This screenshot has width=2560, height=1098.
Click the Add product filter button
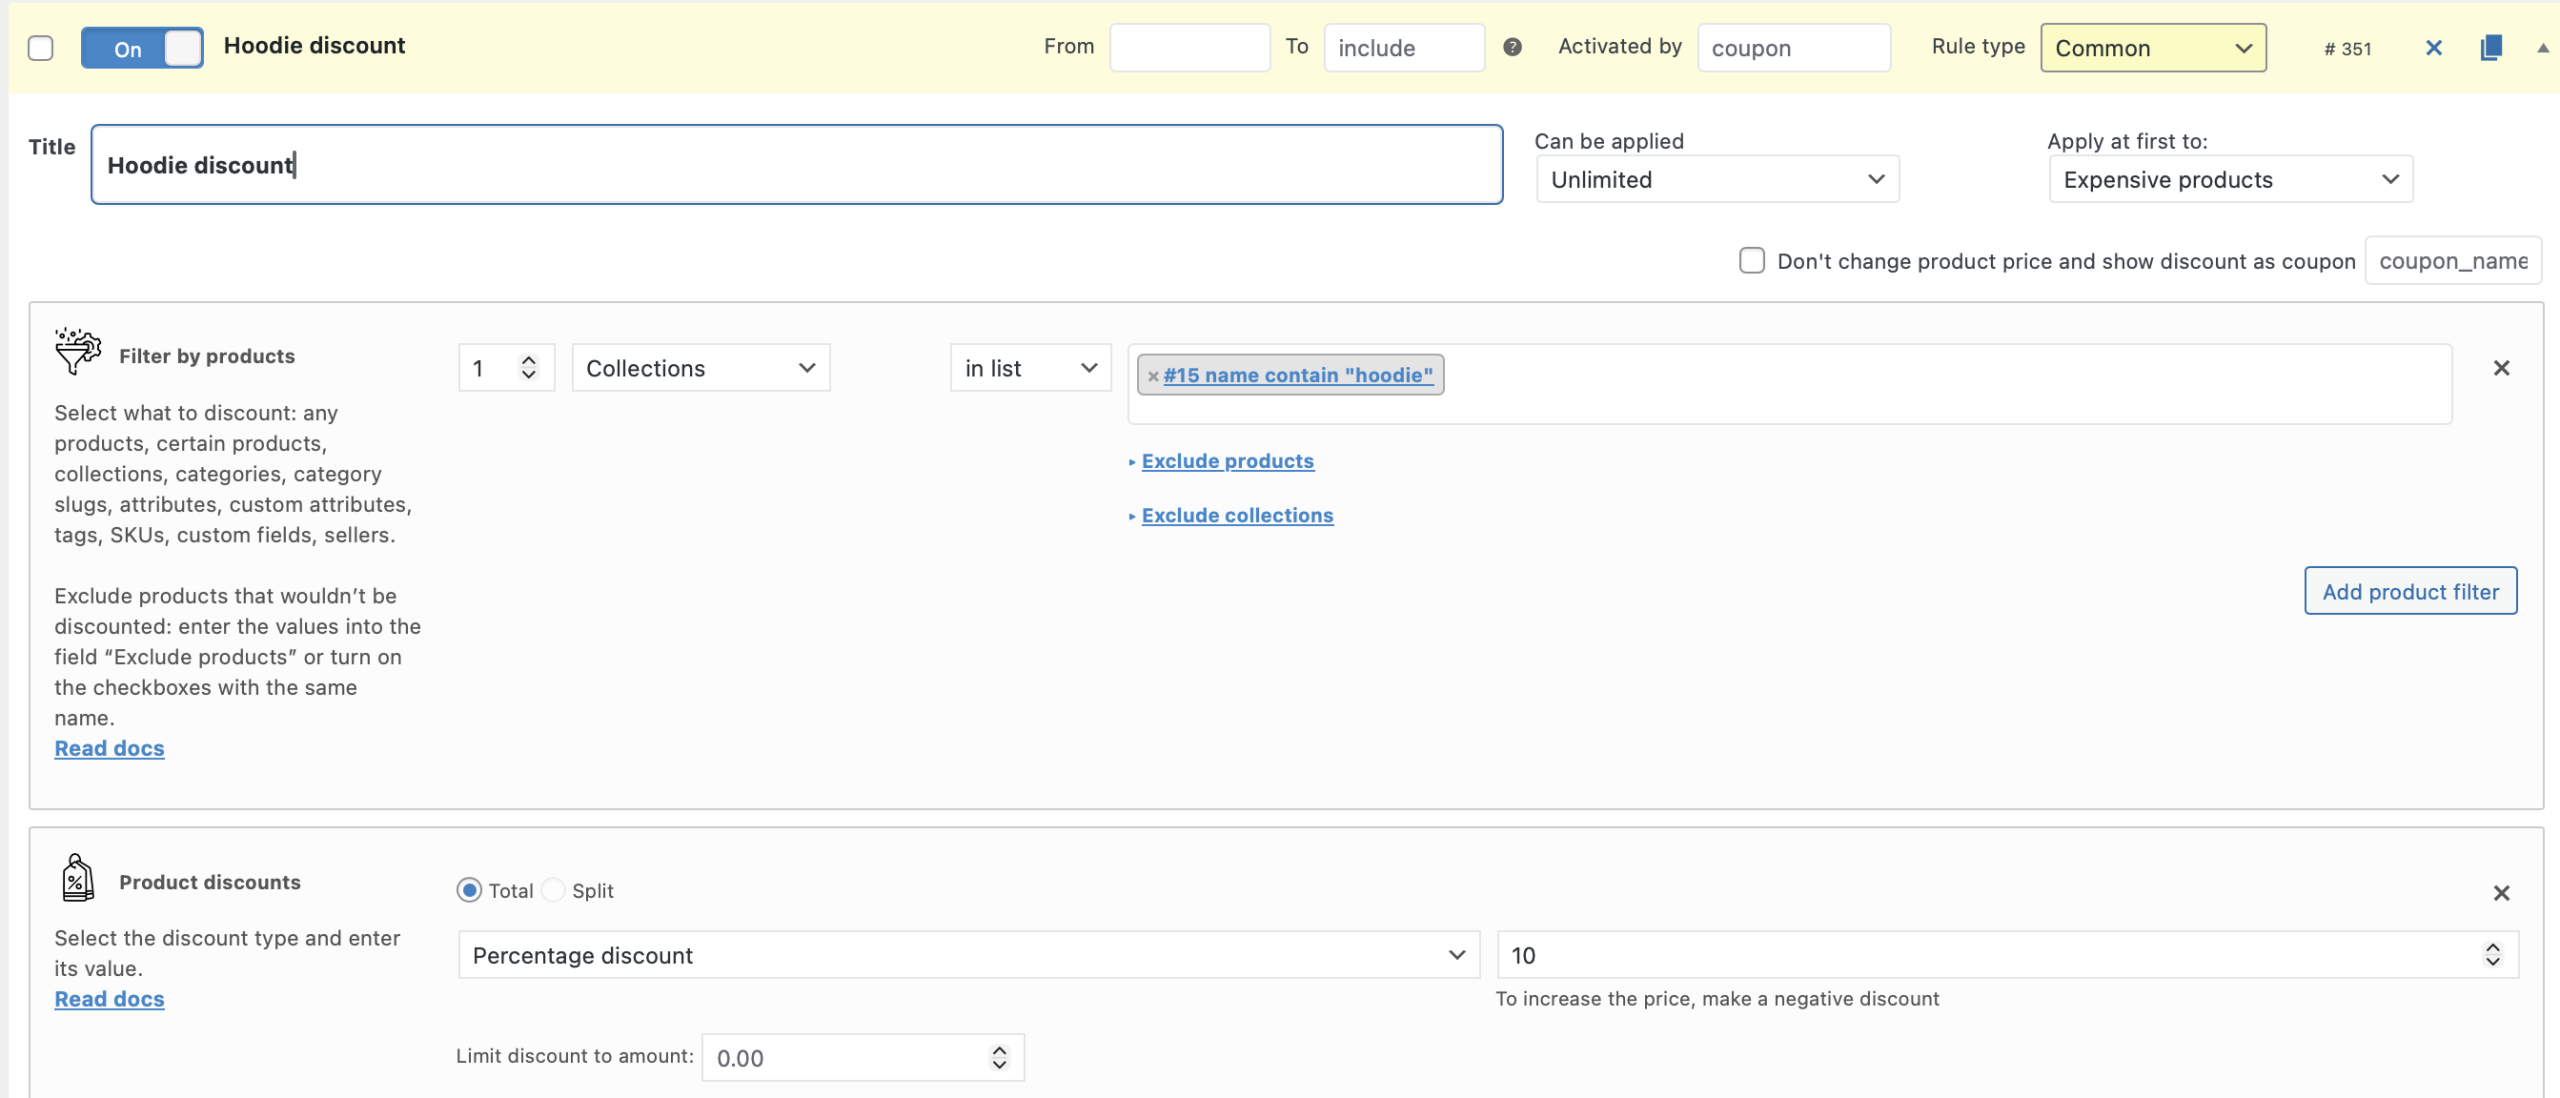coord(2410,591)
